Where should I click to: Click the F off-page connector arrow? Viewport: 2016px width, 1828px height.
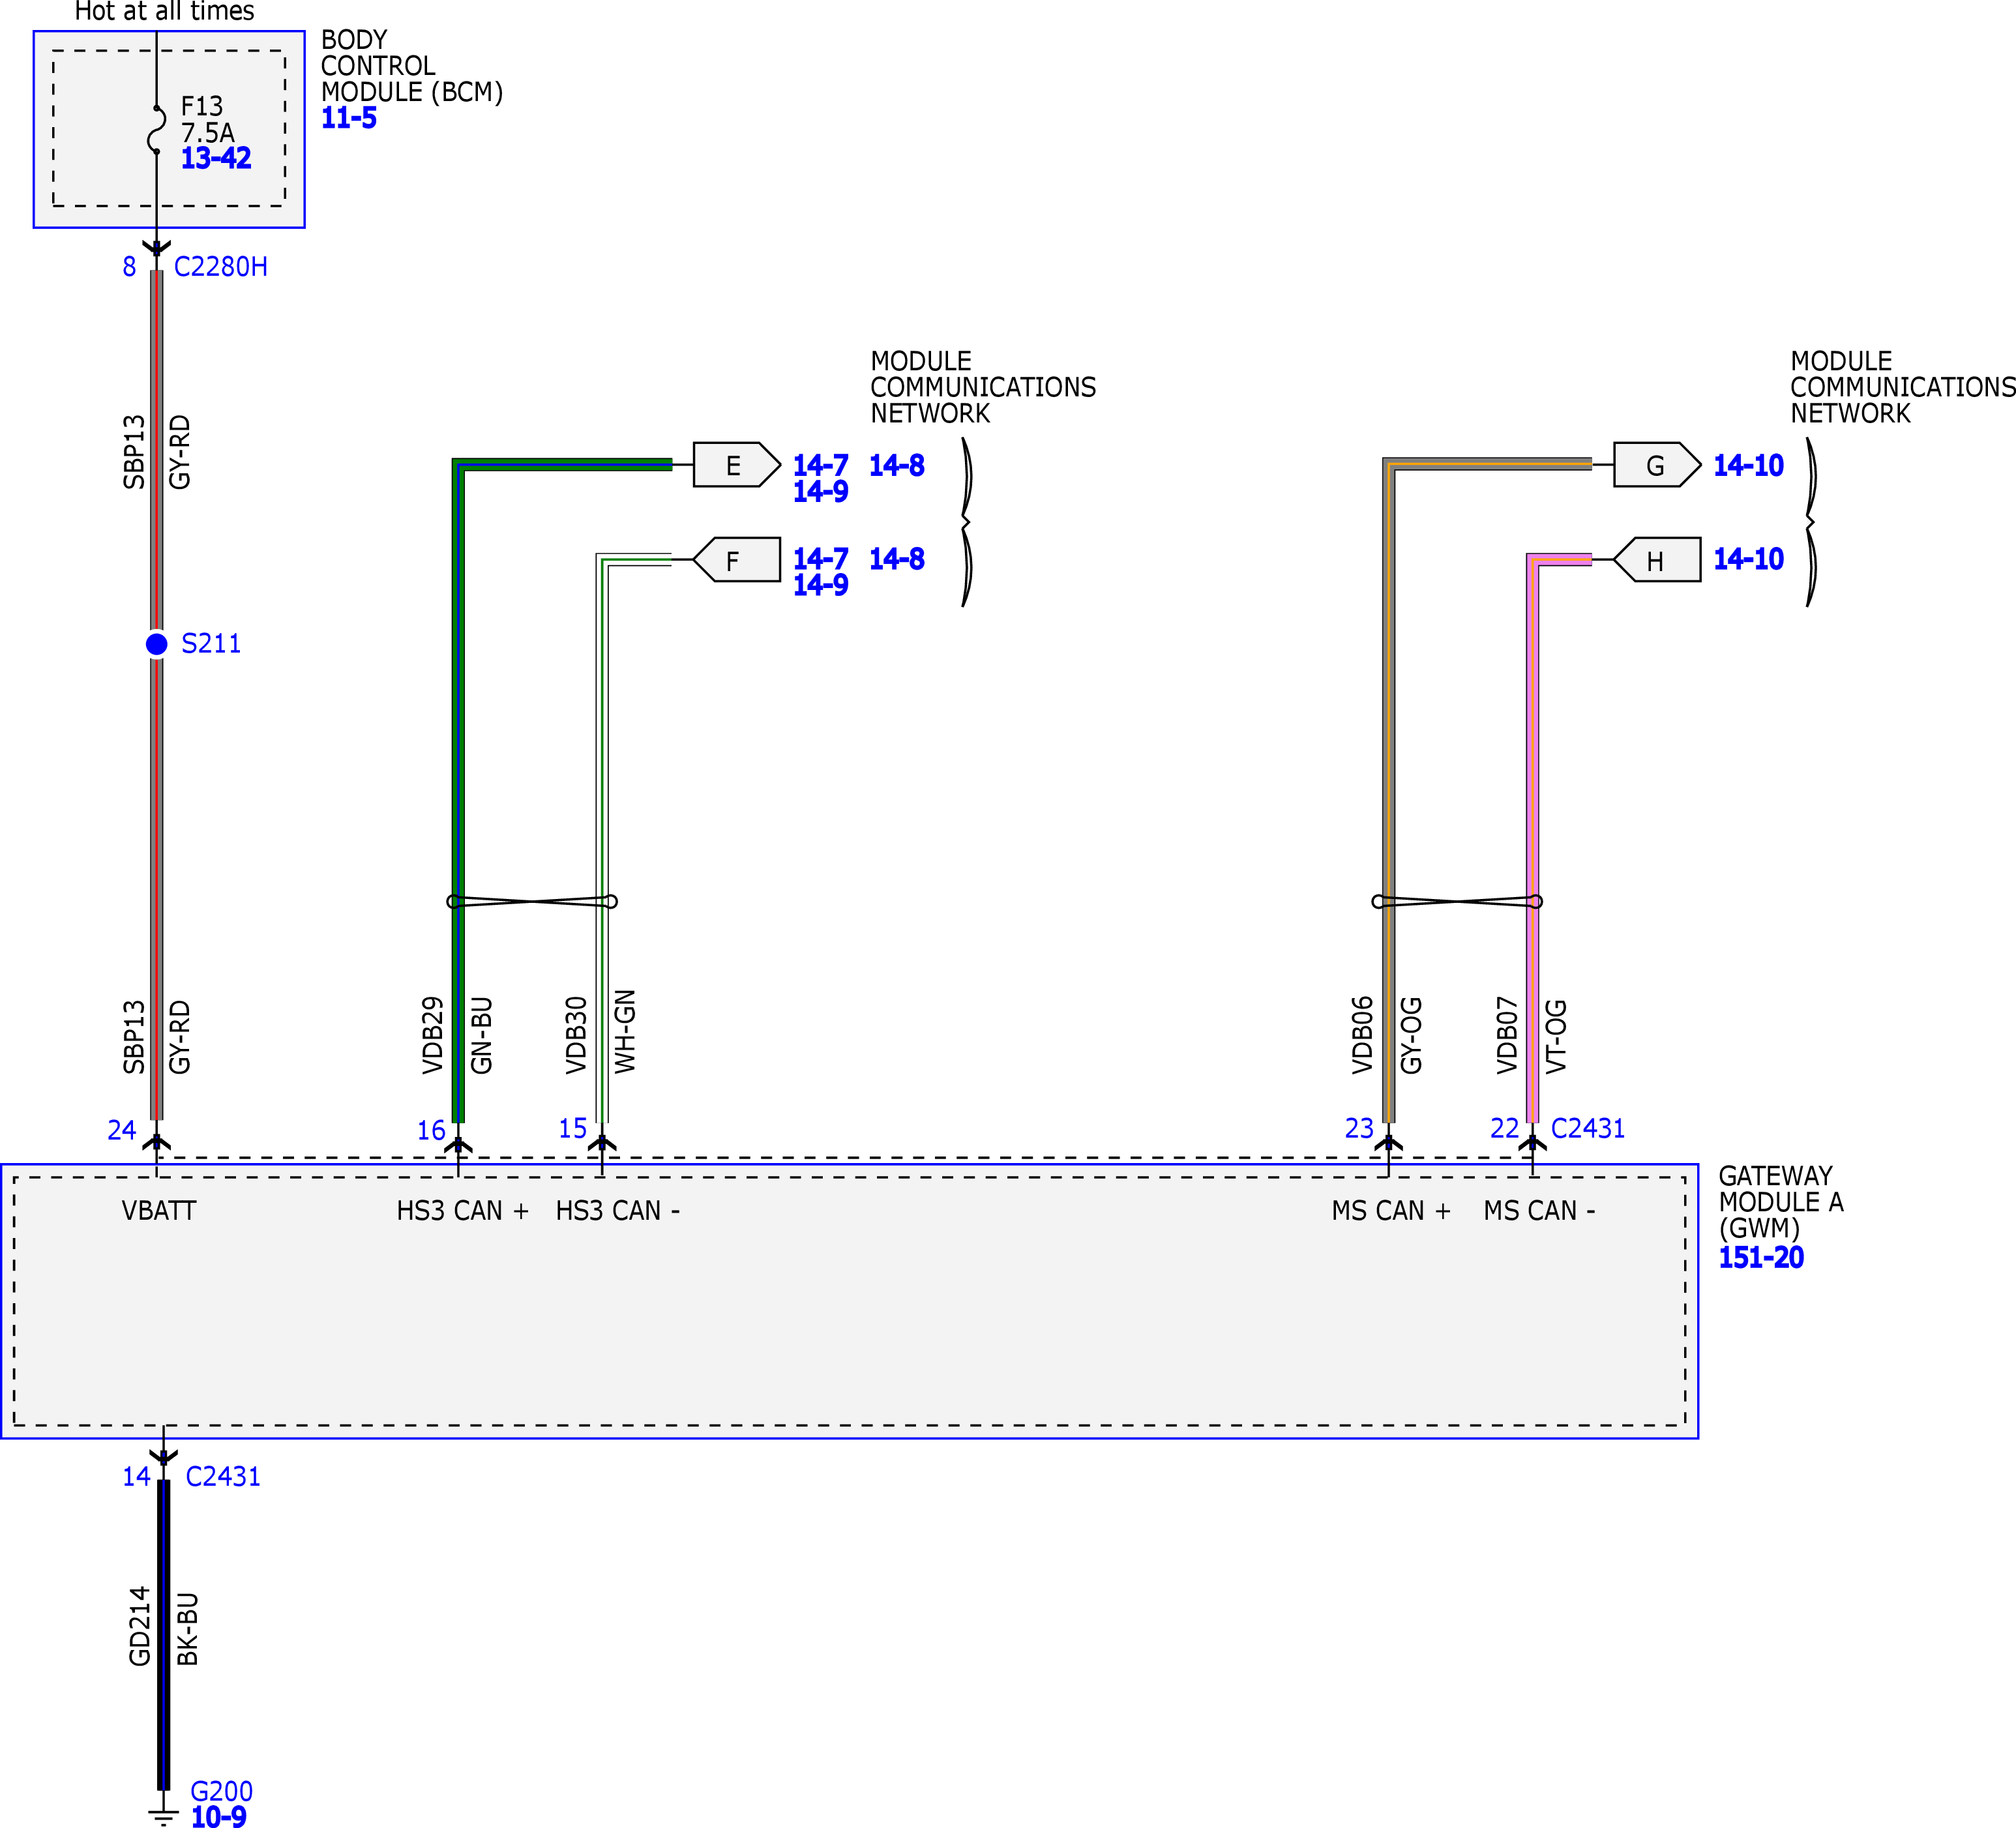point(735,560)
